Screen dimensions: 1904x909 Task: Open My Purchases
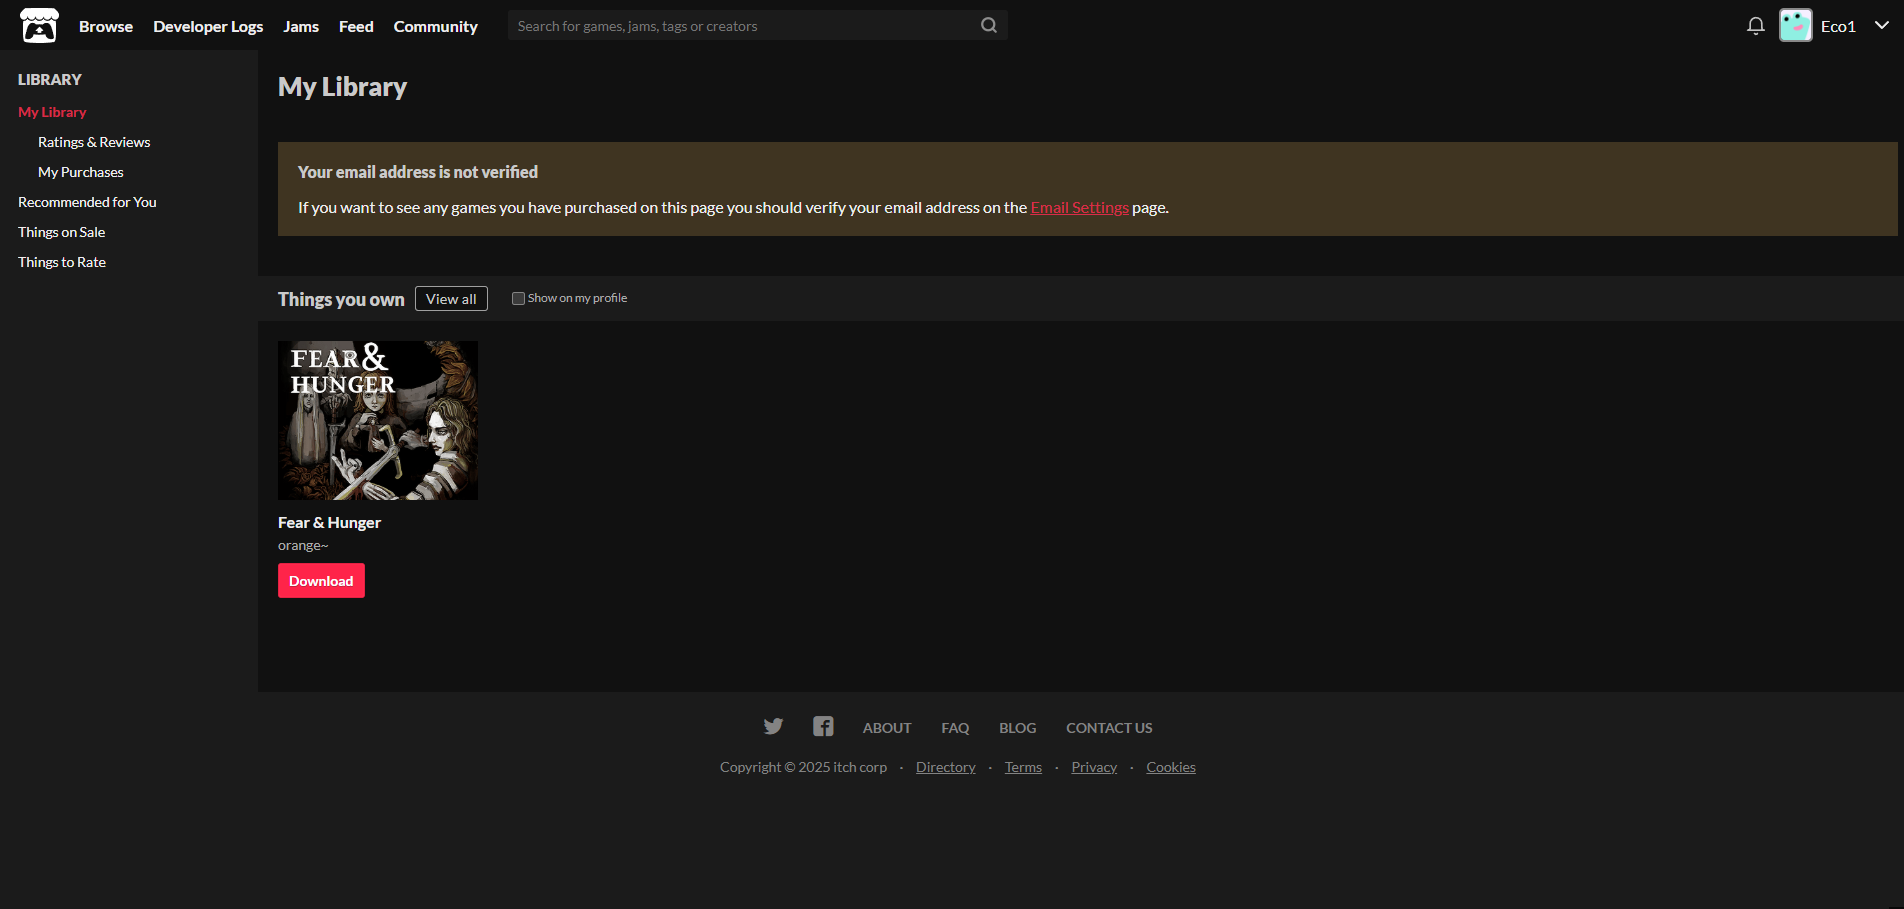tap(81, 172)
